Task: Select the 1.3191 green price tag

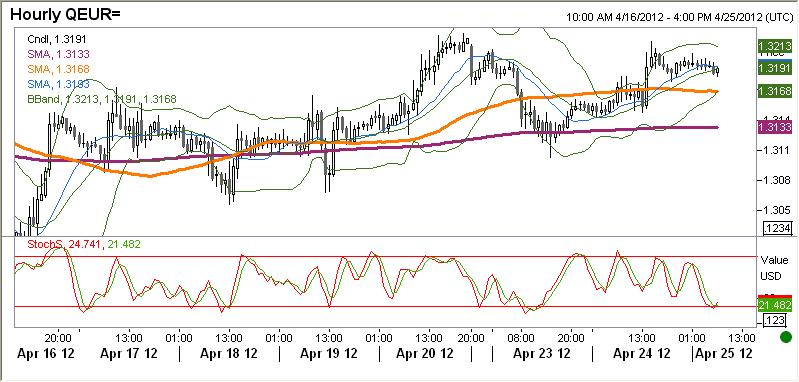Action: tap(776, 68)
